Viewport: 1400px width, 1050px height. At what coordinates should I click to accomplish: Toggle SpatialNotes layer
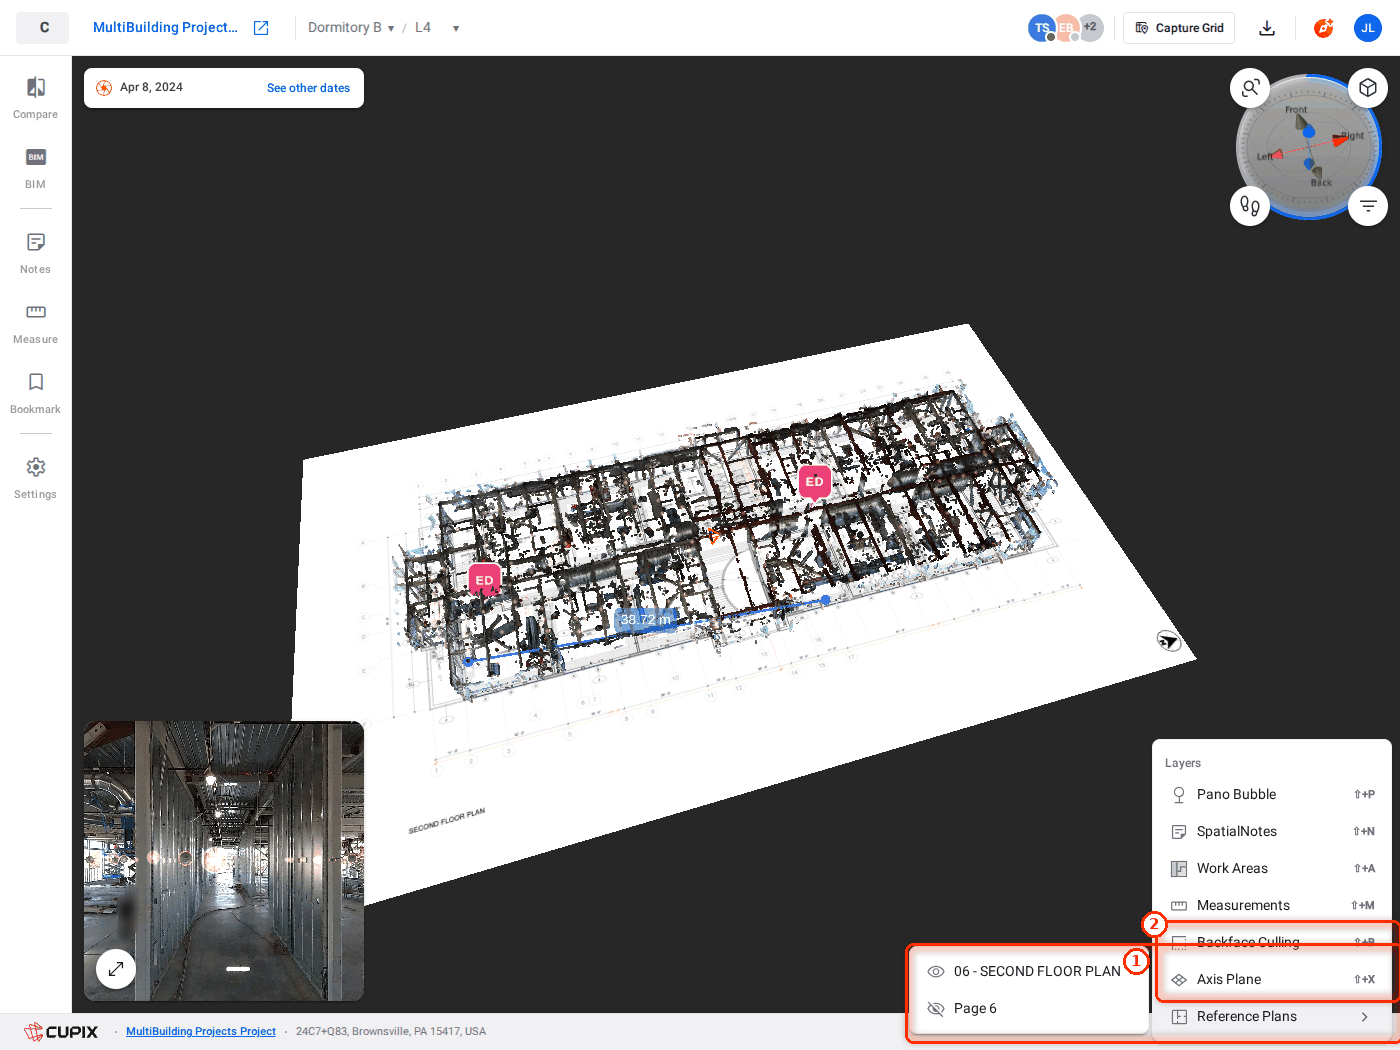coord(1272,831)
